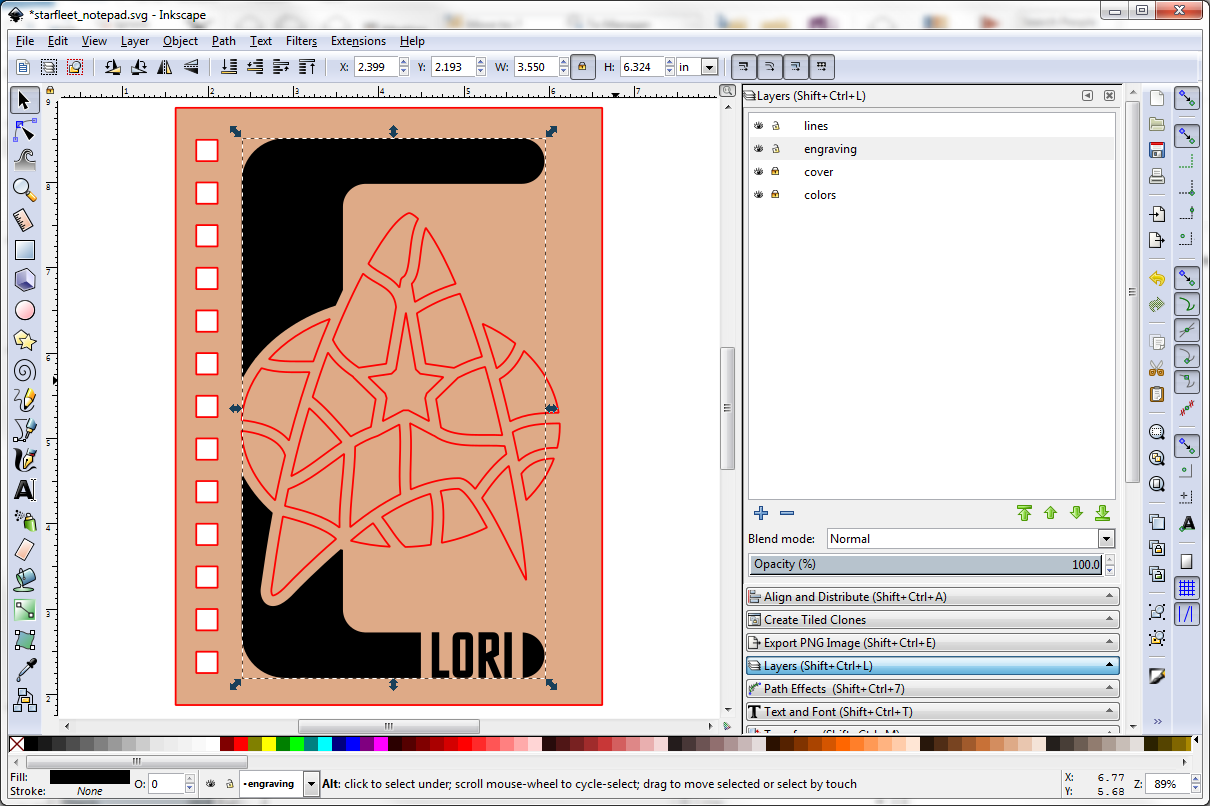Viewport: 1210px width, 806px height.
Task: Select the Measure ruler tool
Action: (x=25, y=219)
